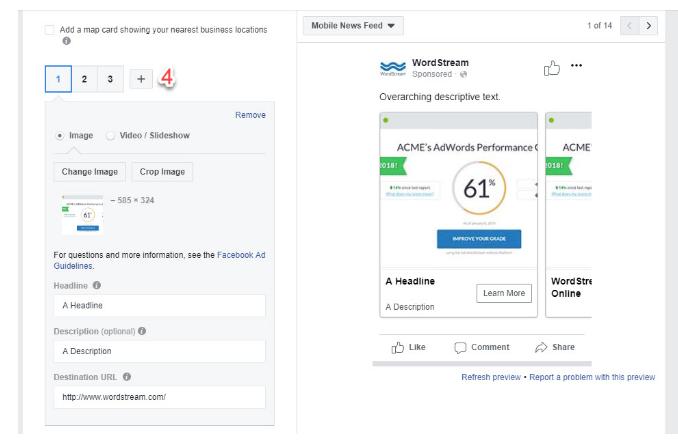This screenshot has width=678, height=440.
Task: Click the WordStream logo in preview
Action: [x=393, y=68]
